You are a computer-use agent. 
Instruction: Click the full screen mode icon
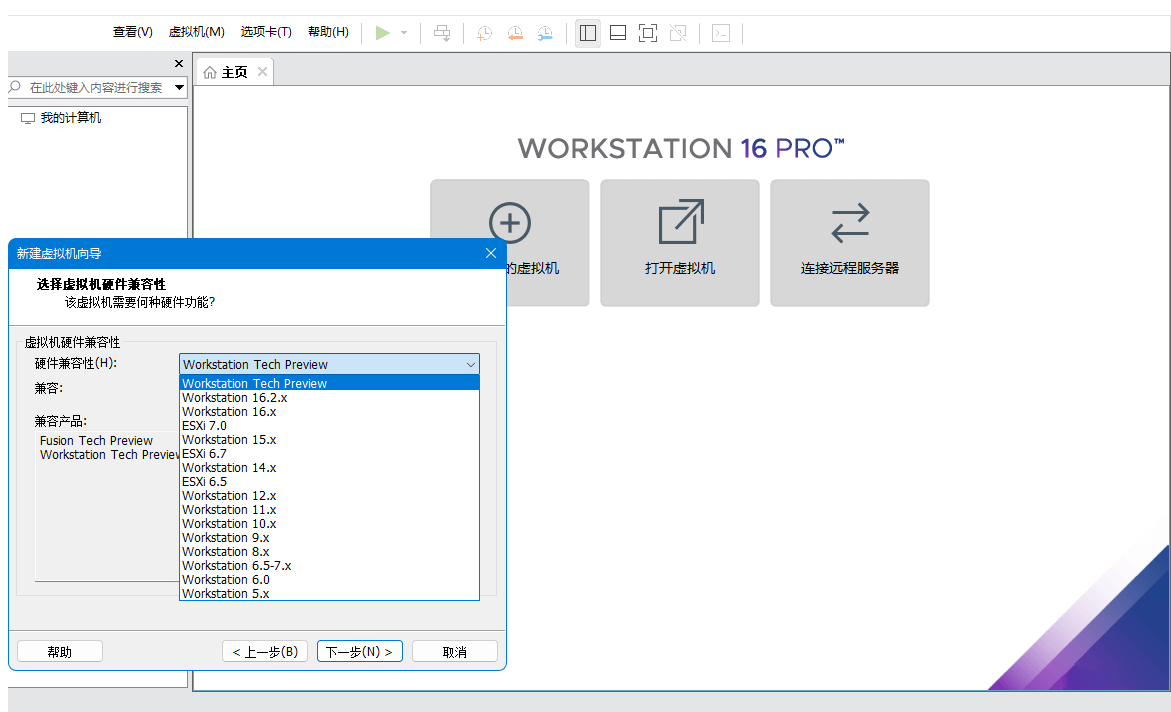click(x=647, y=33)
